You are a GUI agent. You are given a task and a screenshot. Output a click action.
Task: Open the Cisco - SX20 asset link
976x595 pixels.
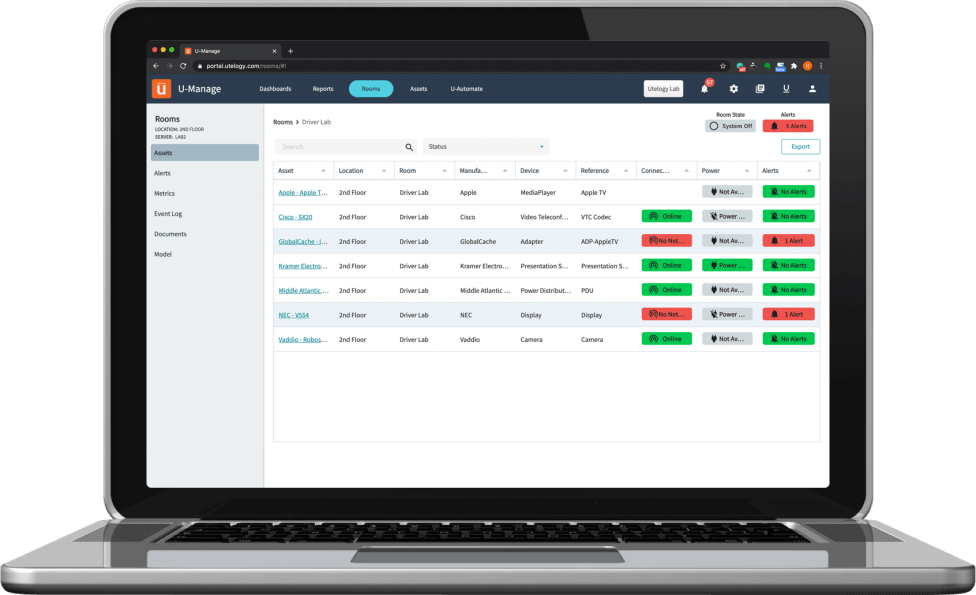[295, 217]
